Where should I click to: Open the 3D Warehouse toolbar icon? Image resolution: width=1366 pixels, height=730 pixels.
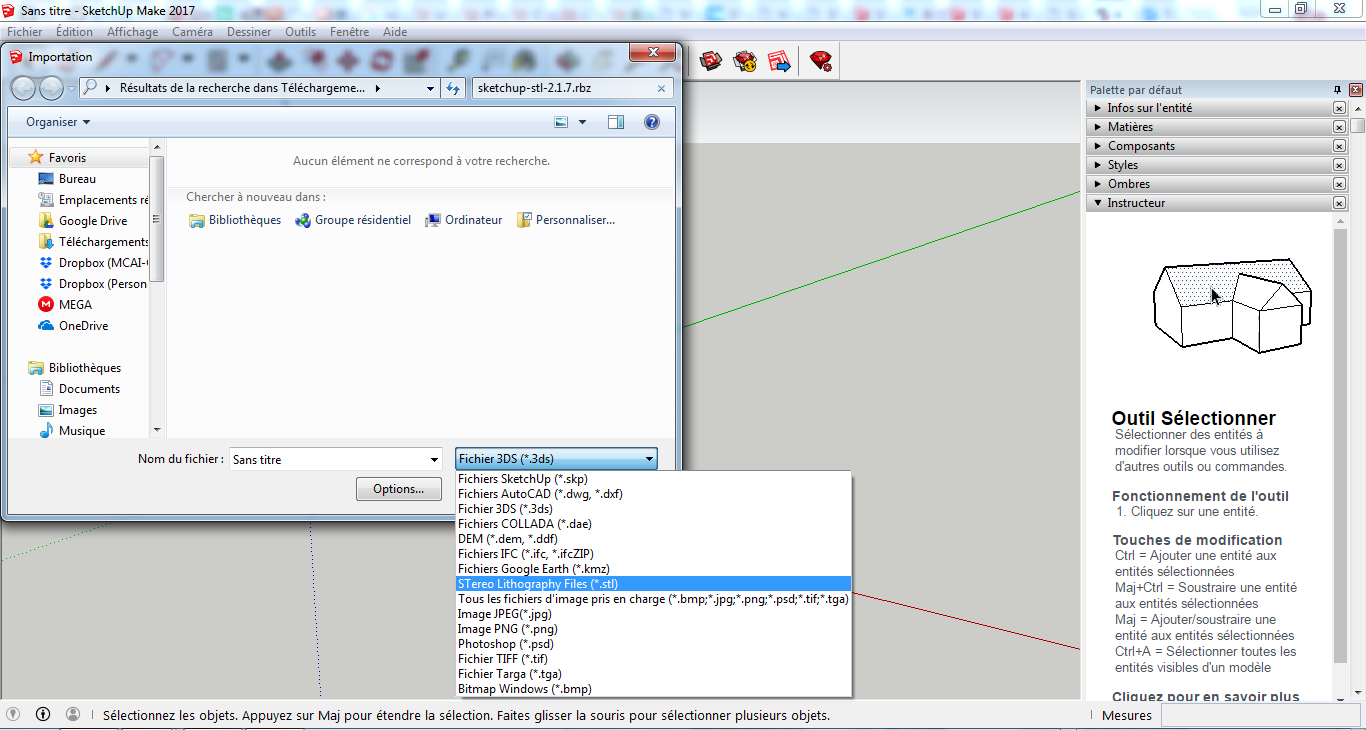pyautogui.click(x=711, y=62)
